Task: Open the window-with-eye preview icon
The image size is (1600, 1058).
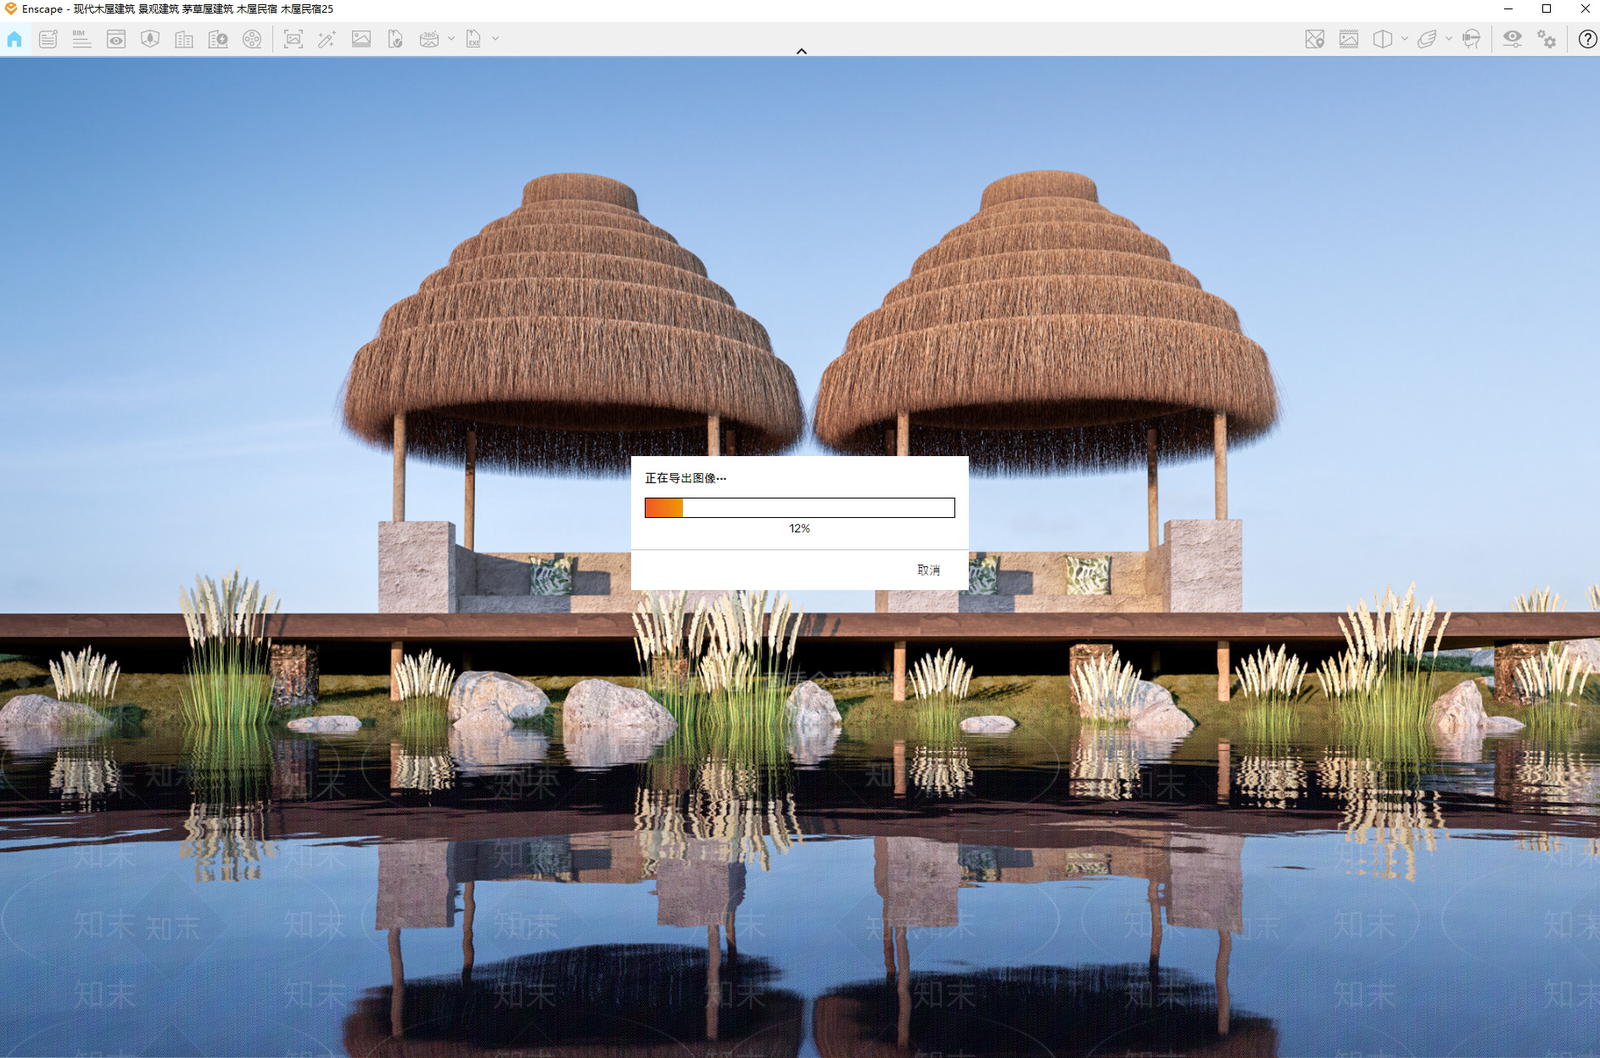Action: click(116, 39)
